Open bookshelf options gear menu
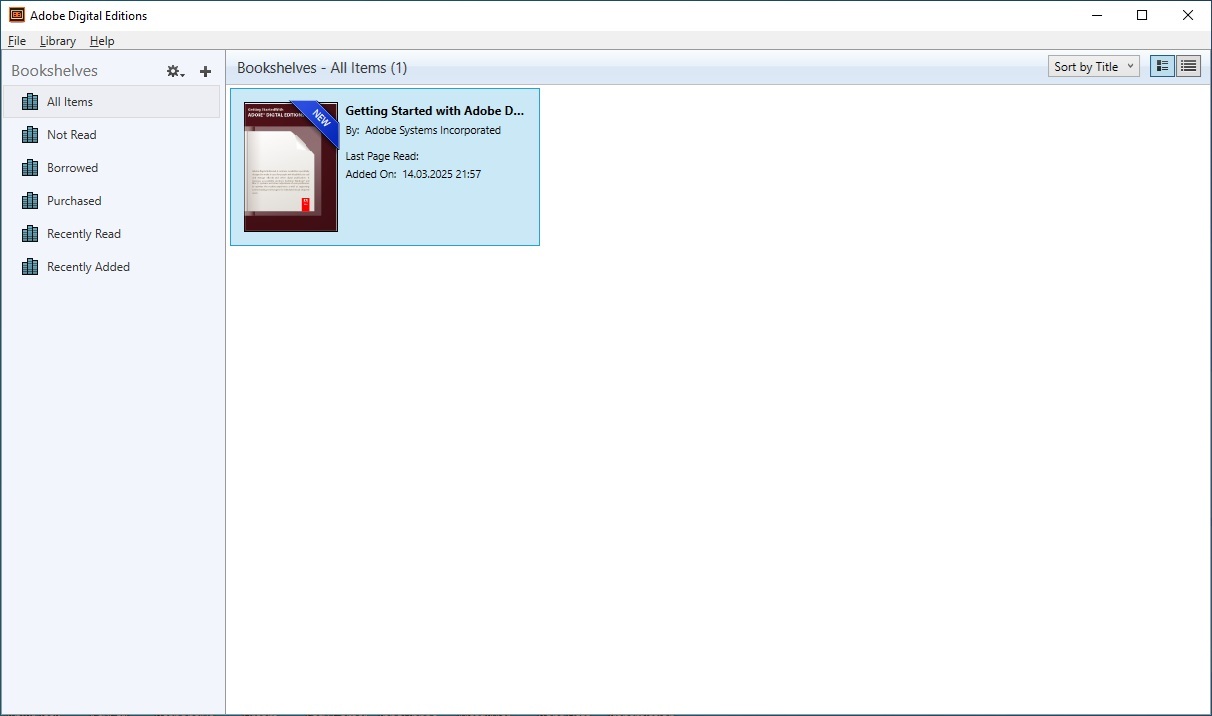Viewport: 1212px width, 716px height. pyautogui.click(x=175, y=71)
